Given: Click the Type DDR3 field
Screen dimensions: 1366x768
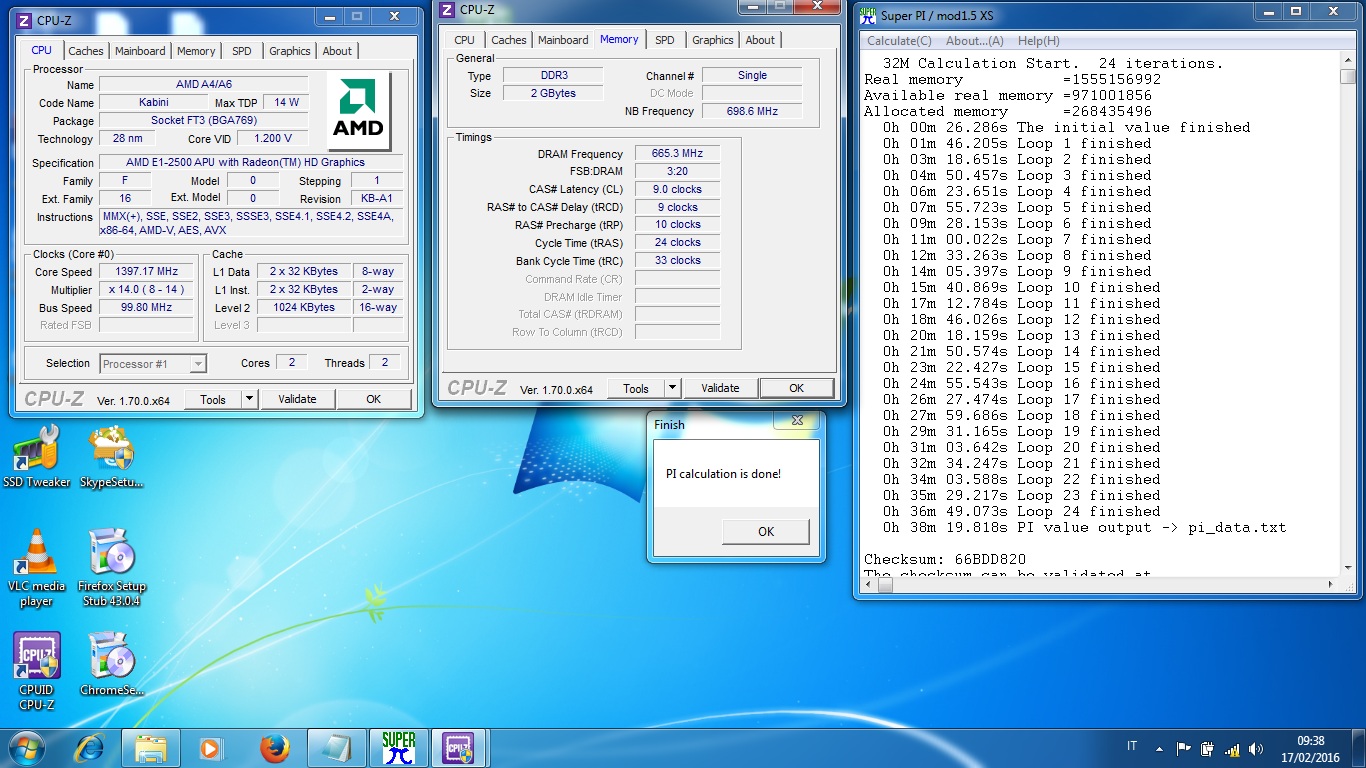Looking at the screenshot, I should point(552,76).
